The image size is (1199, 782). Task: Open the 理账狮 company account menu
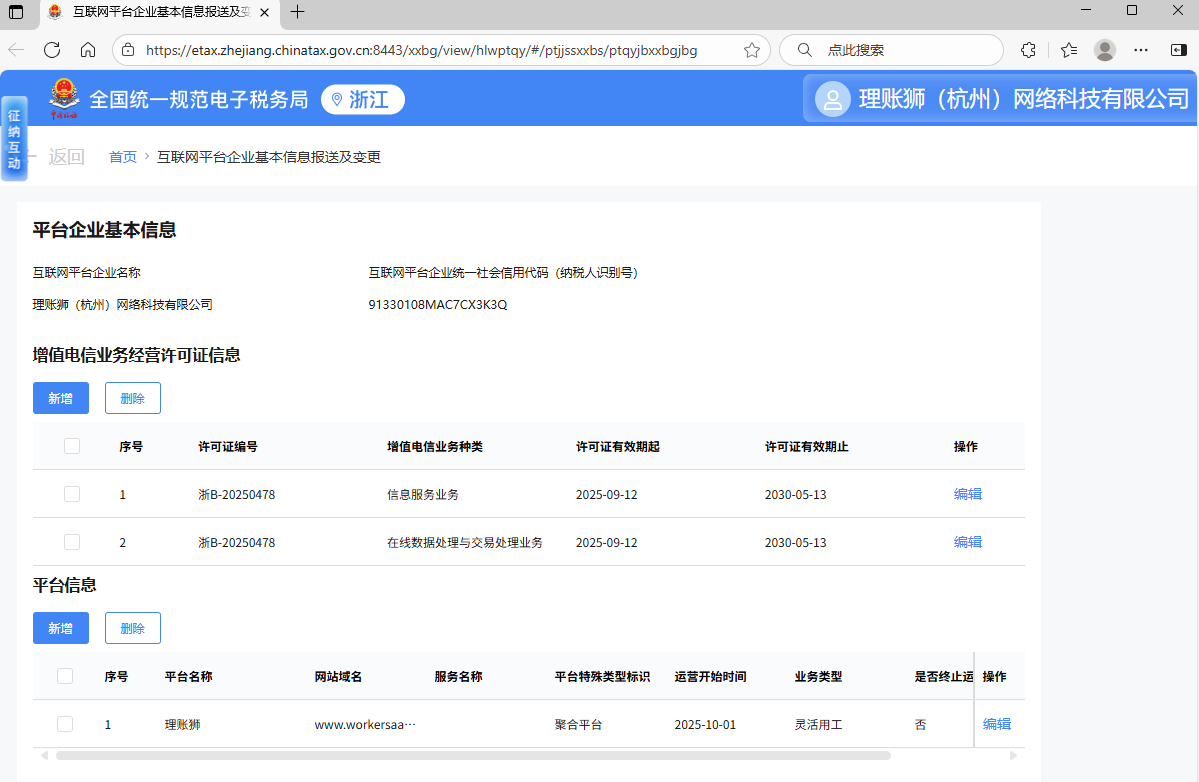(1002, 99)
